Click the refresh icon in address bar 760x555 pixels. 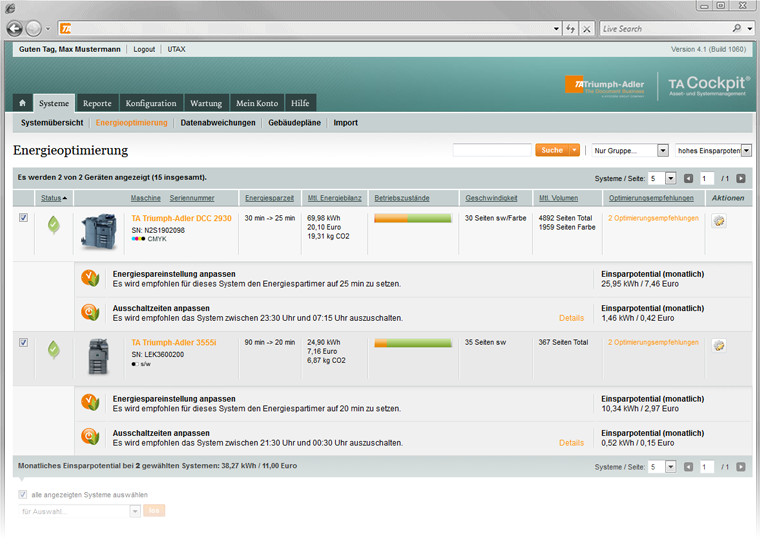click(570, 29)
